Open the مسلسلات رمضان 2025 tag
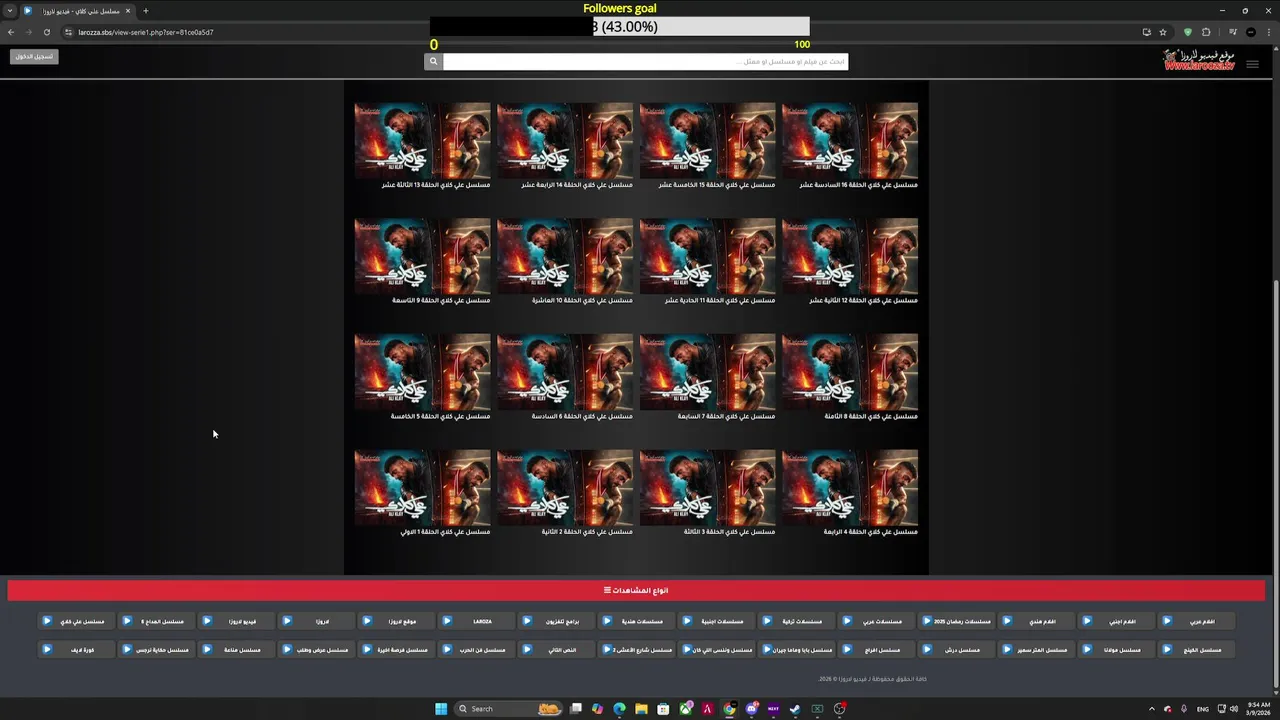 (956, 621)
